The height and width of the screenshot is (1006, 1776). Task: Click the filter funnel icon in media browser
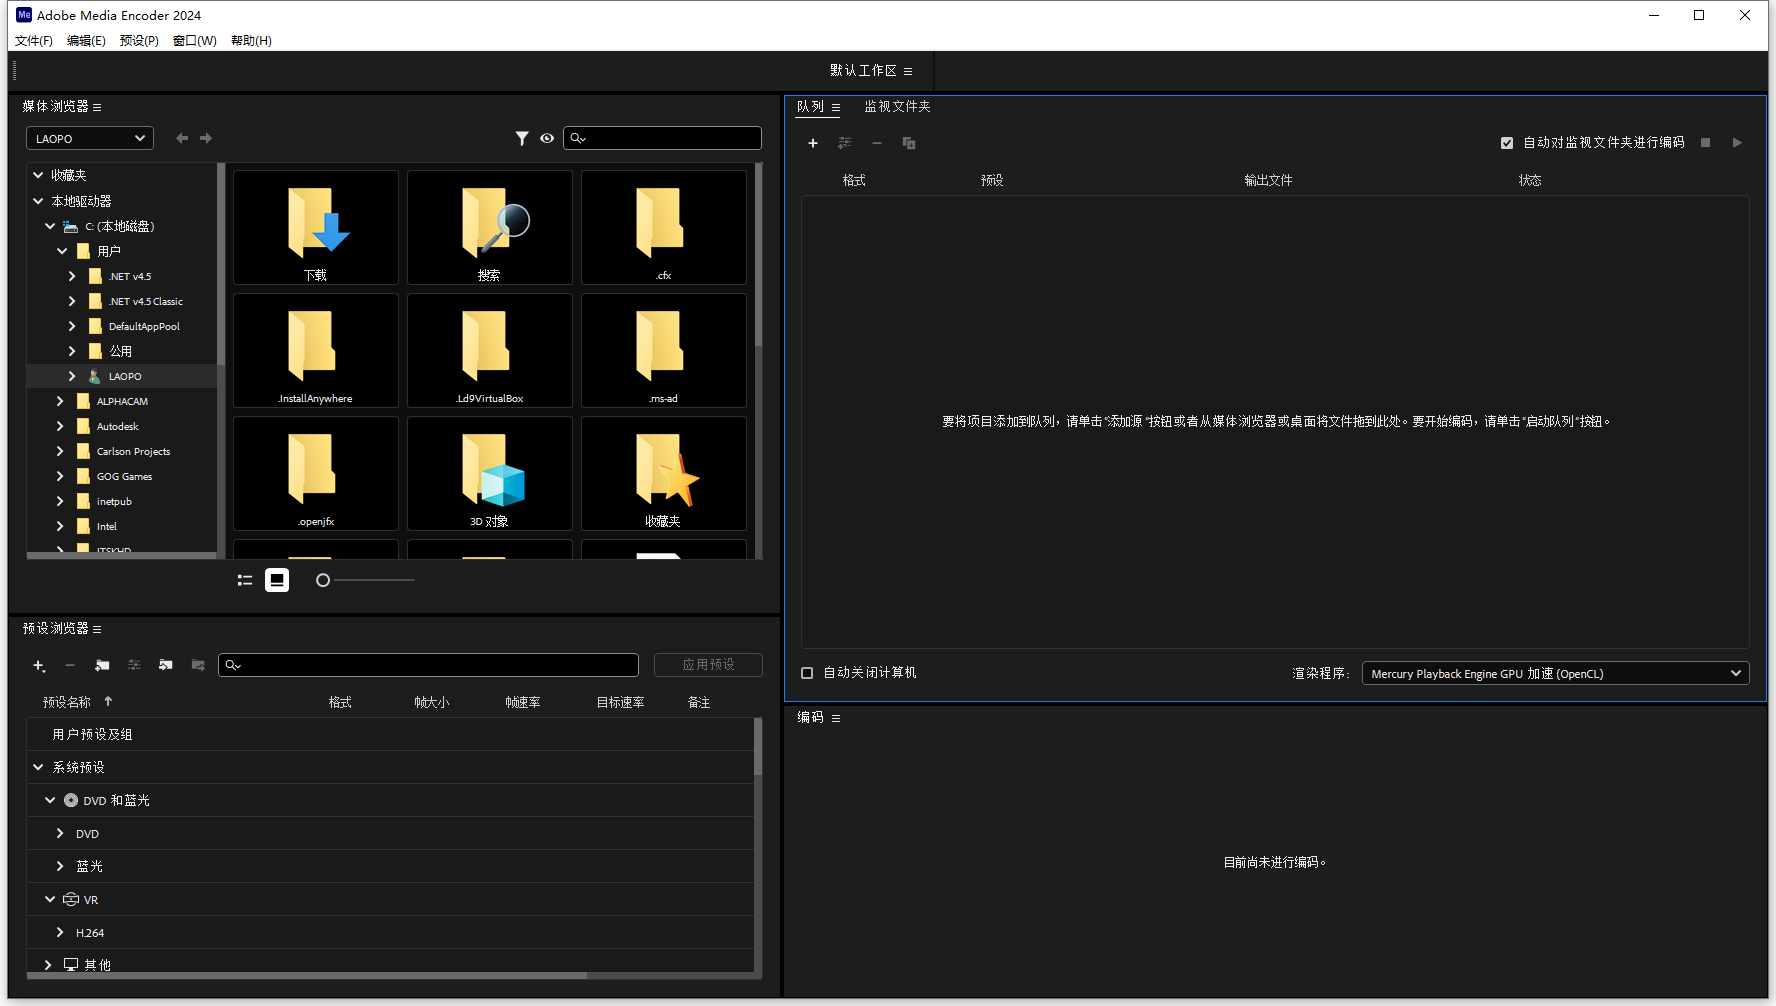[x=521, y=138]
